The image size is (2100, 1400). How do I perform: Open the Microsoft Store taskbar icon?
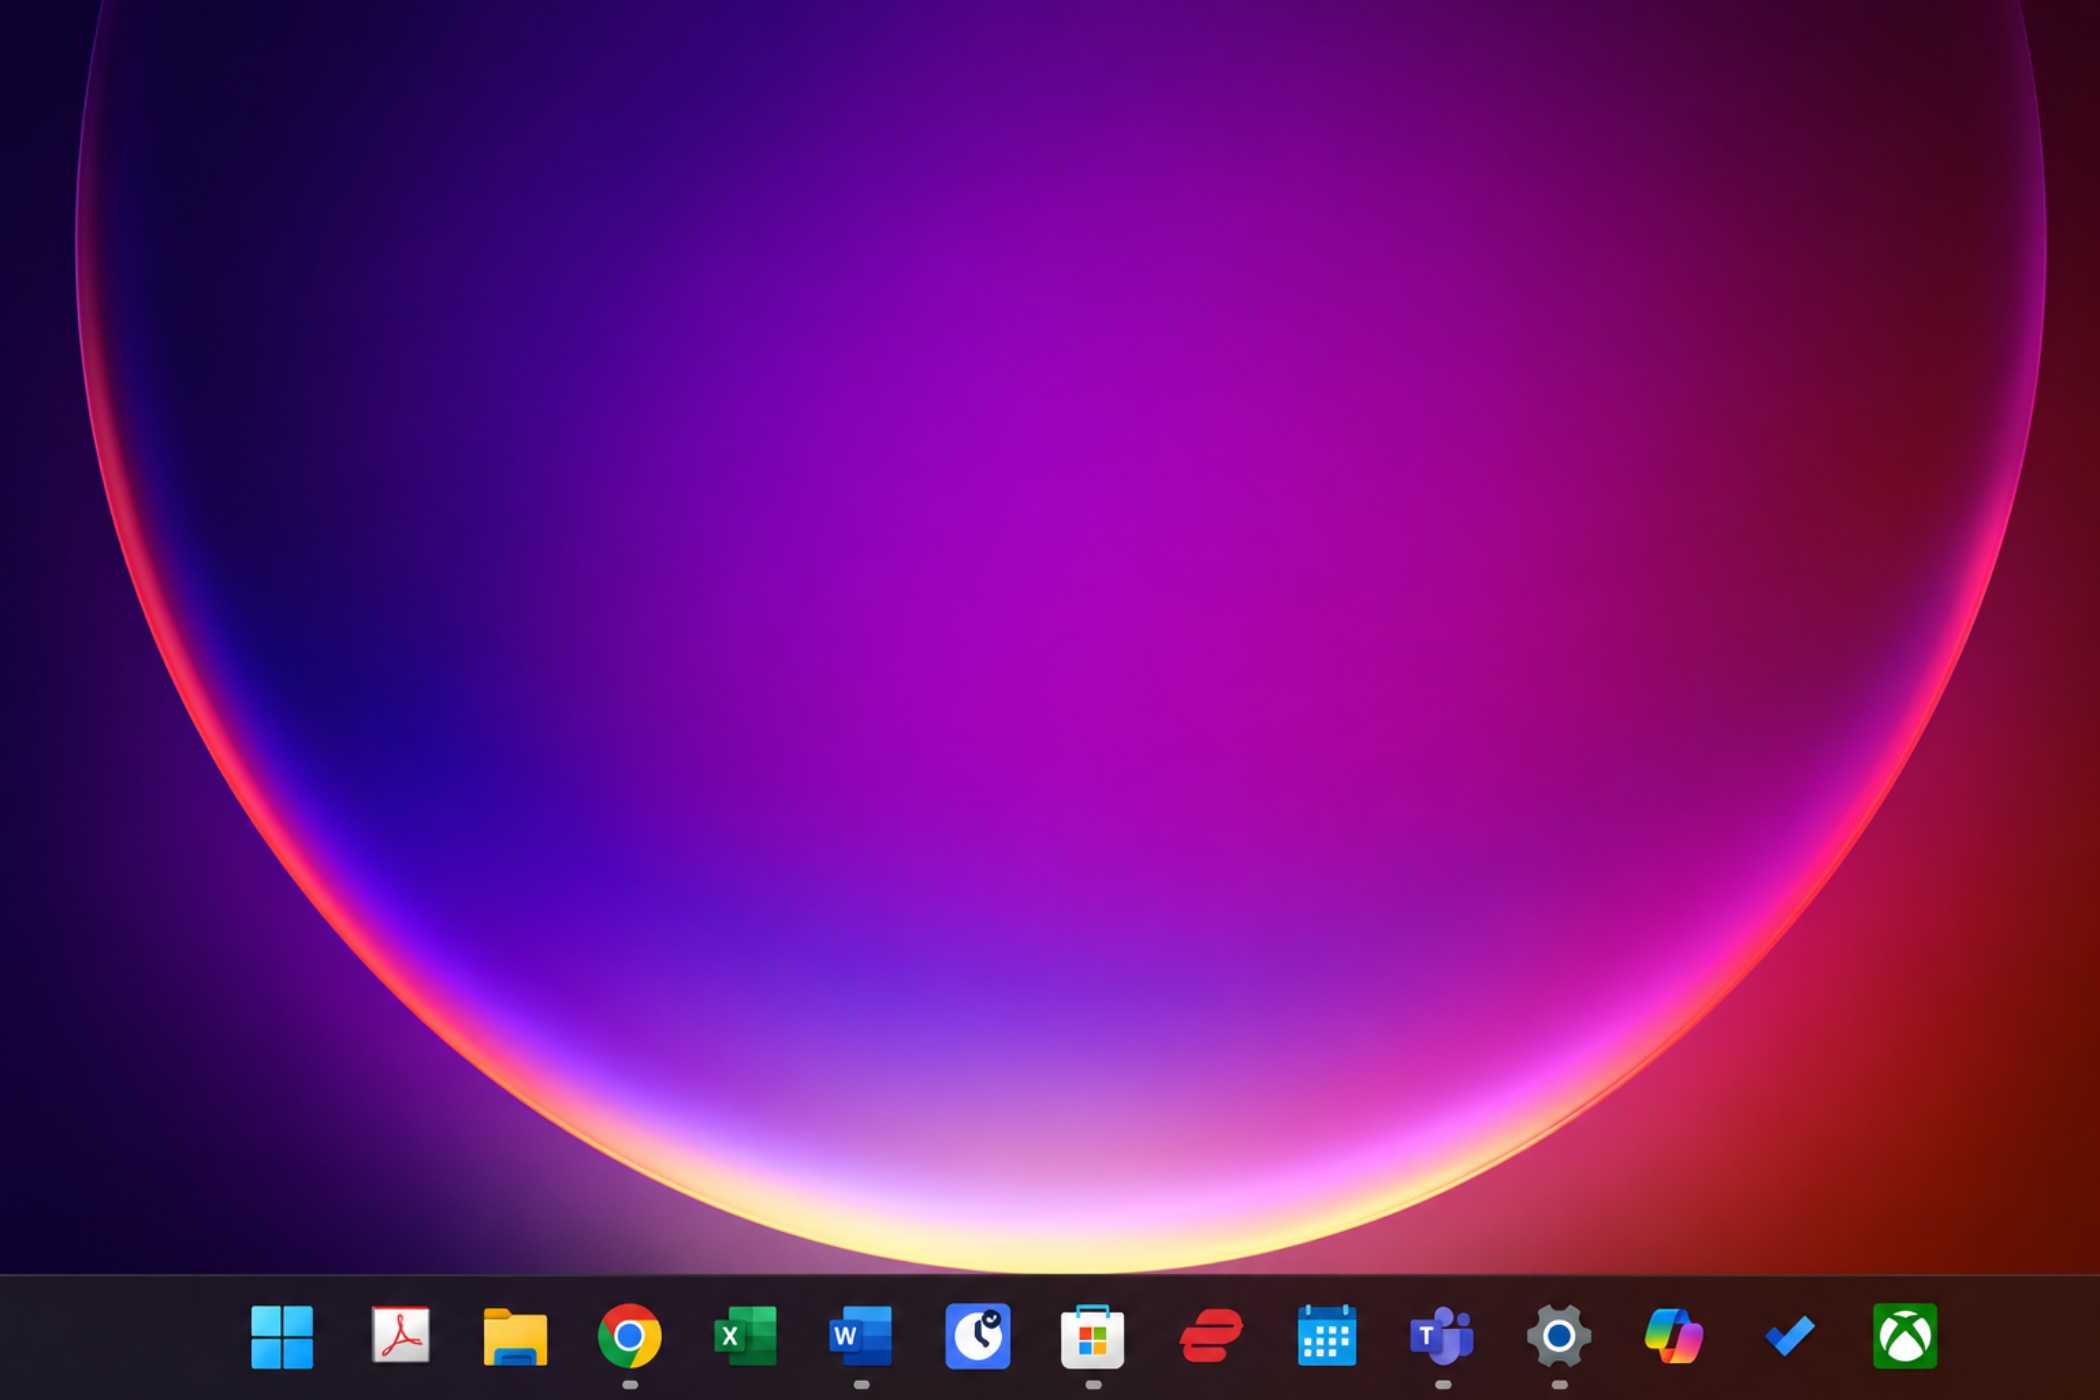pyautogui.click(x=1092, y=1336)
